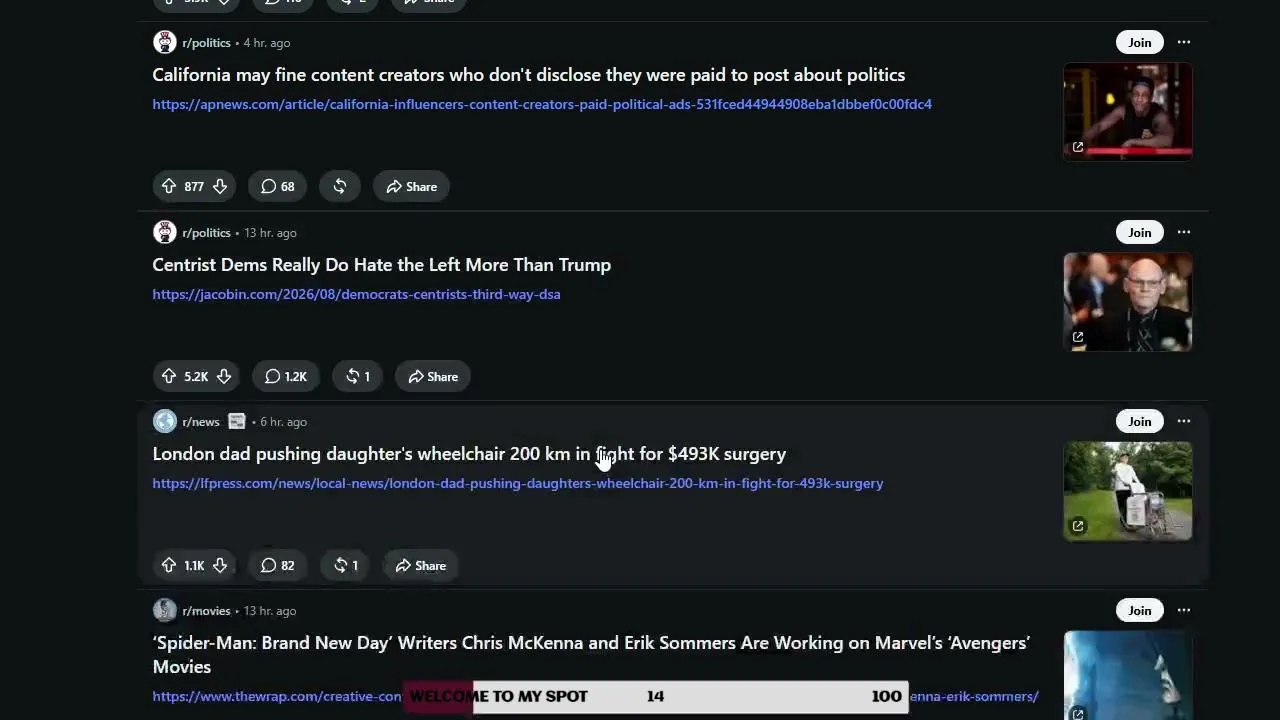View the 82 comments on London dad post
This screenshot has width=1280, height=720.
click(278, 565)
